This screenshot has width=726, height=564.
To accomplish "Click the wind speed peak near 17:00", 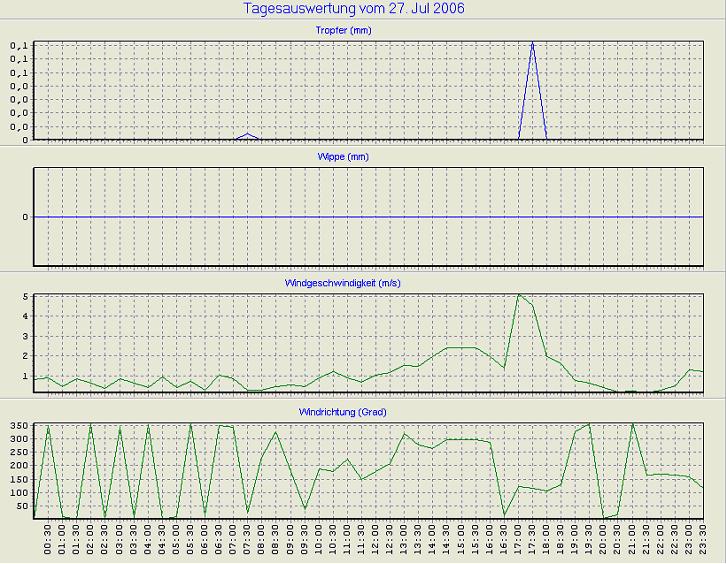I will [518, 295].
